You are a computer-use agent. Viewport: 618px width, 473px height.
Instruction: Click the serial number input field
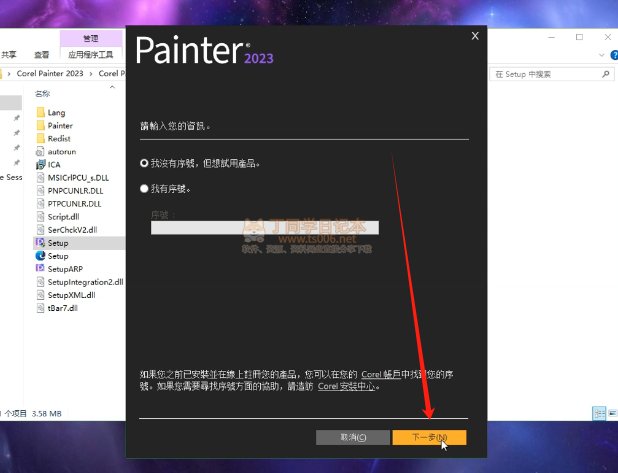coord(265,228)
